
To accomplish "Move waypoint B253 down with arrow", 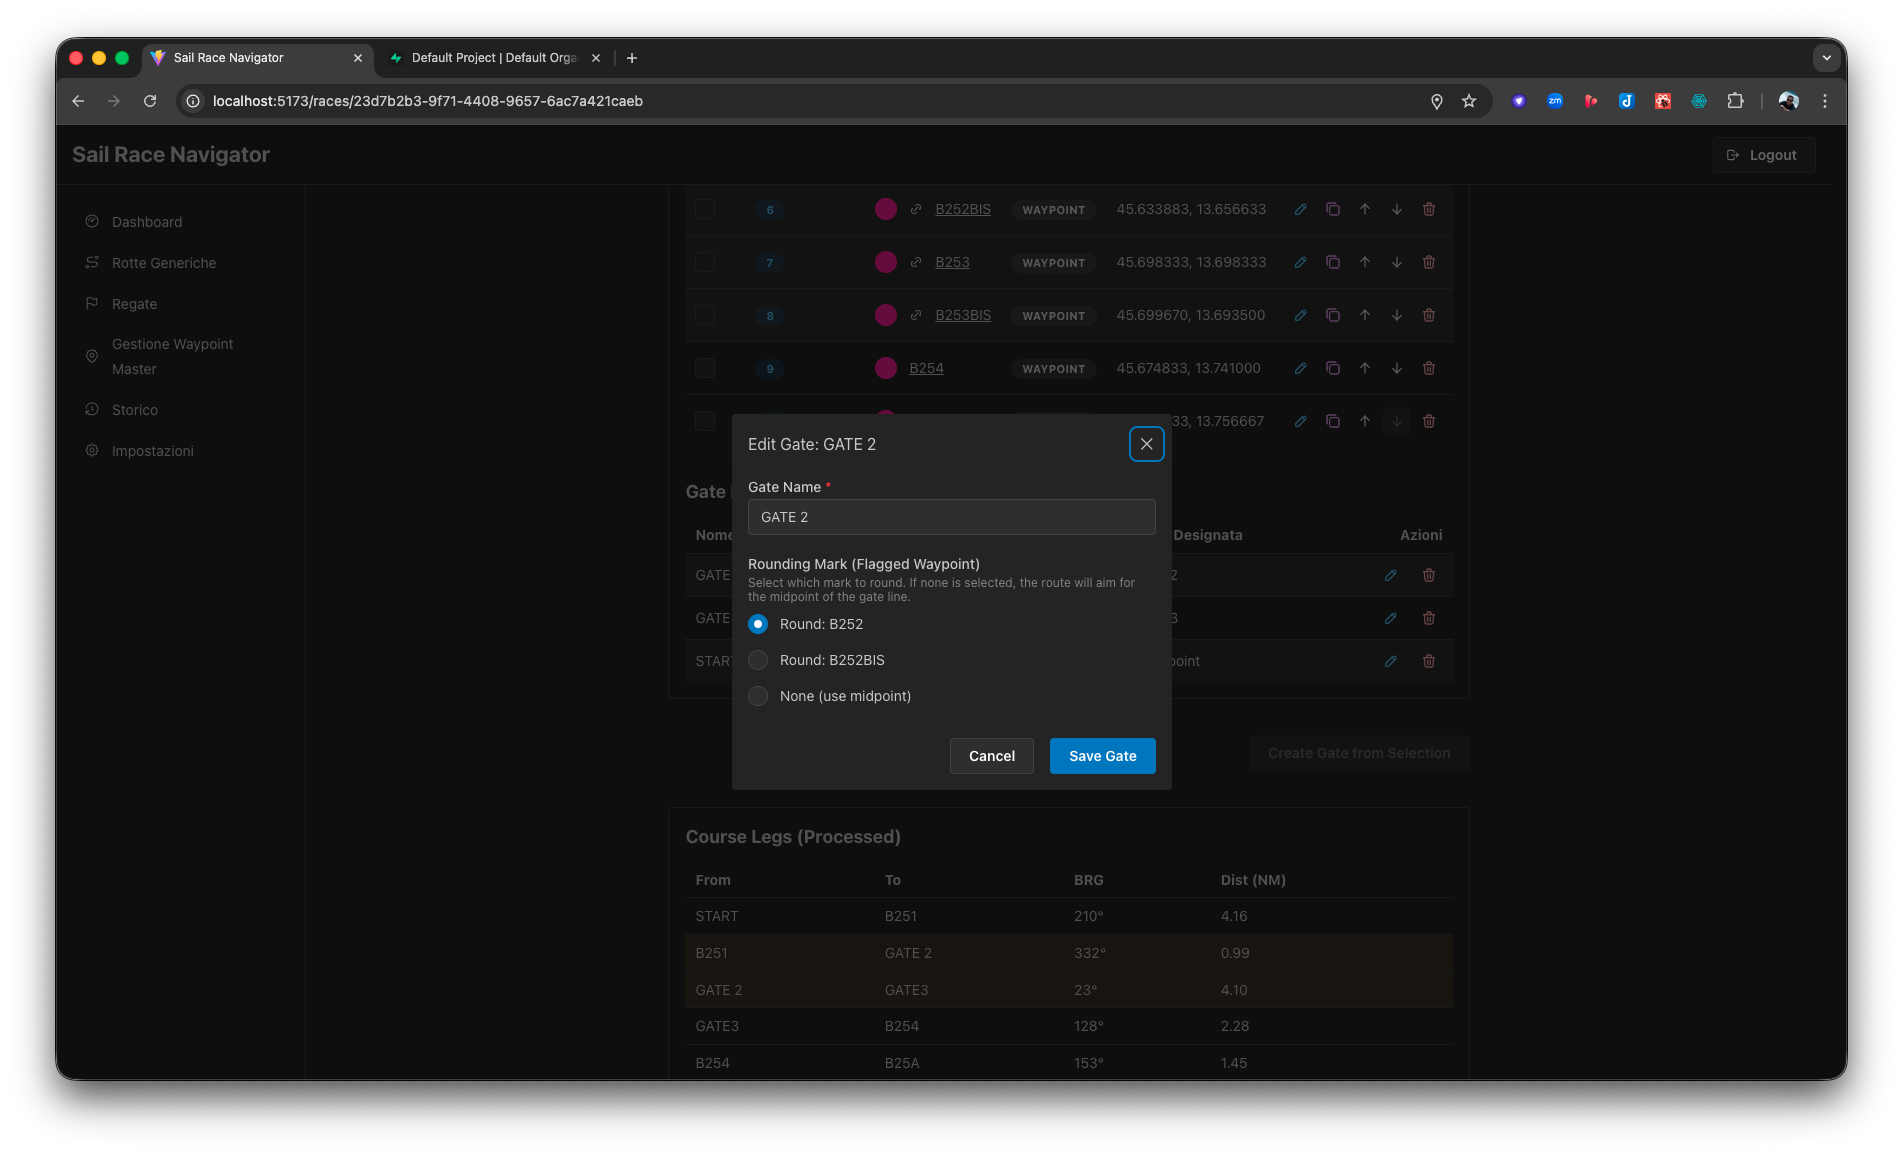I will pos(1396,262).
